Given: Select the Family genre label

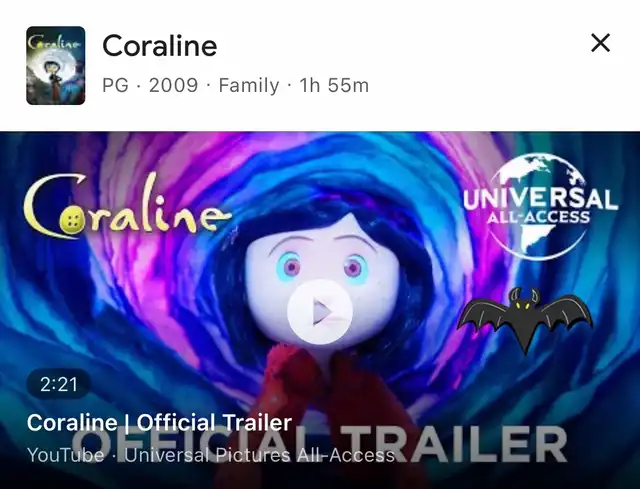Looking at the screenshot, I should pos(249,86).
